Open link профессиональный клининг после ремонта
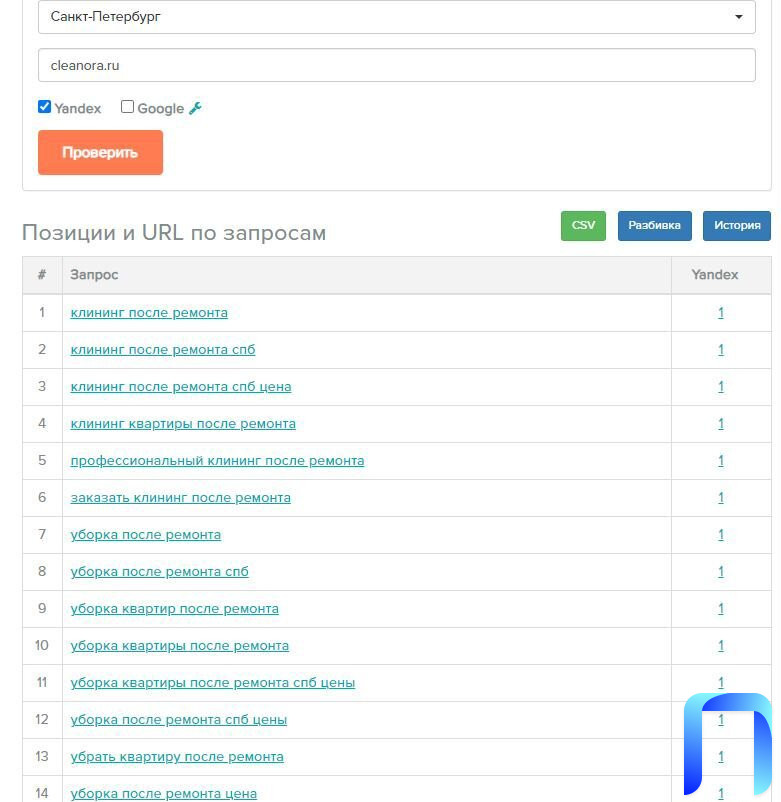This screenshot has width=781, height=802. tap(217, 461)
